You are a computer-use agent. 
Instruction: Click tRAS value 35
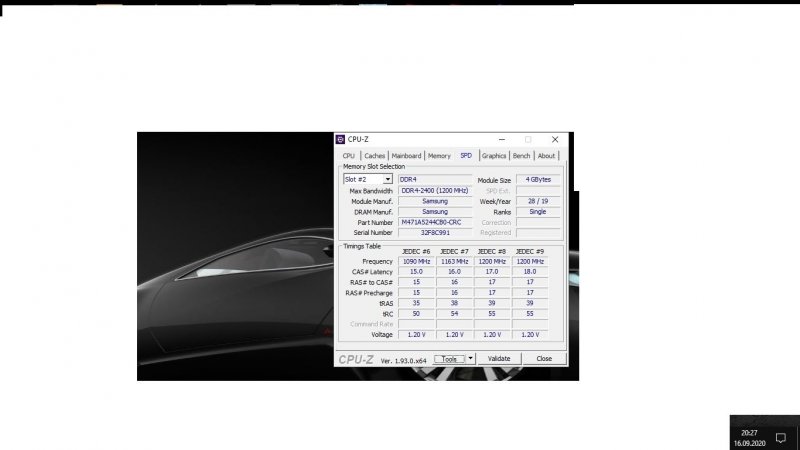point(416,303)
